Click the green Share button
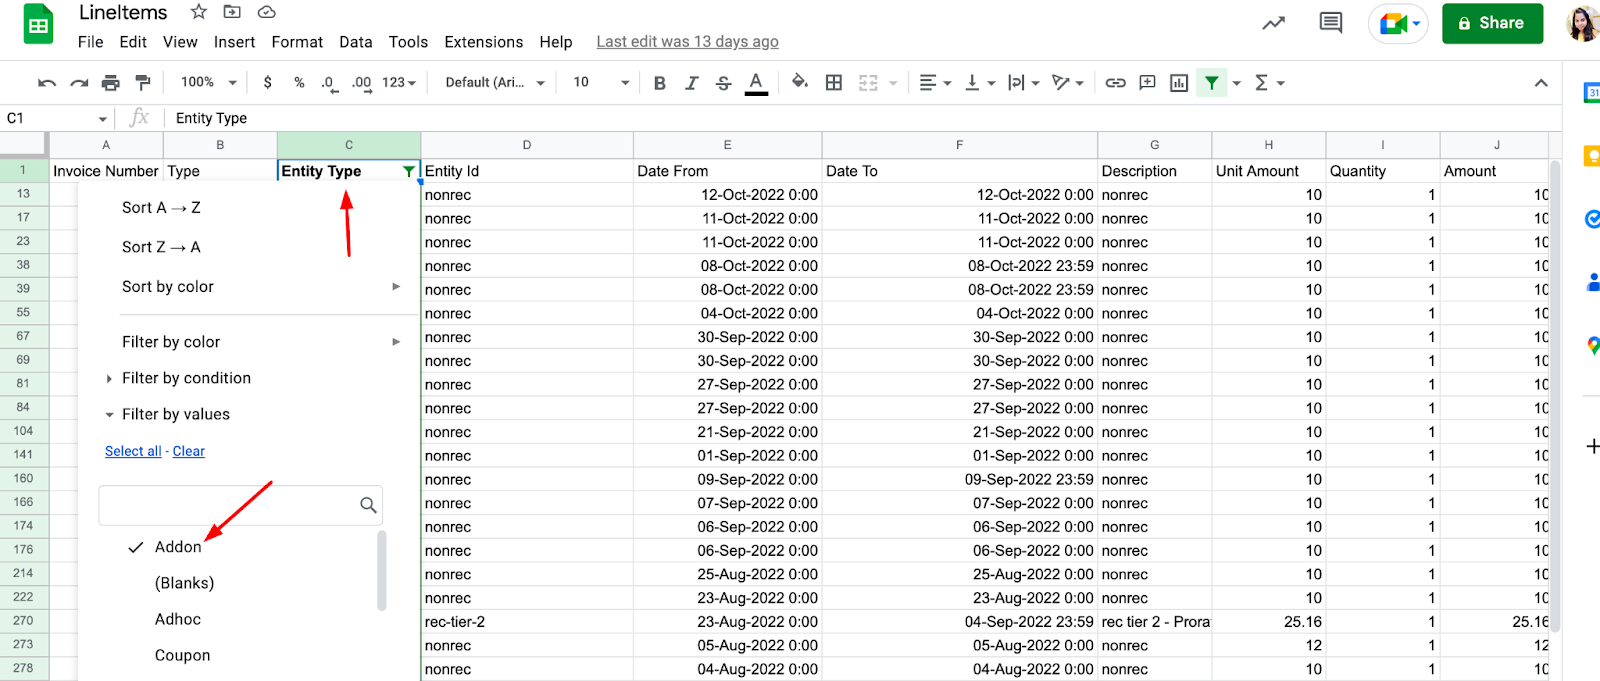The height and width of the screenshot is (681, 1600). [1491, 23]
